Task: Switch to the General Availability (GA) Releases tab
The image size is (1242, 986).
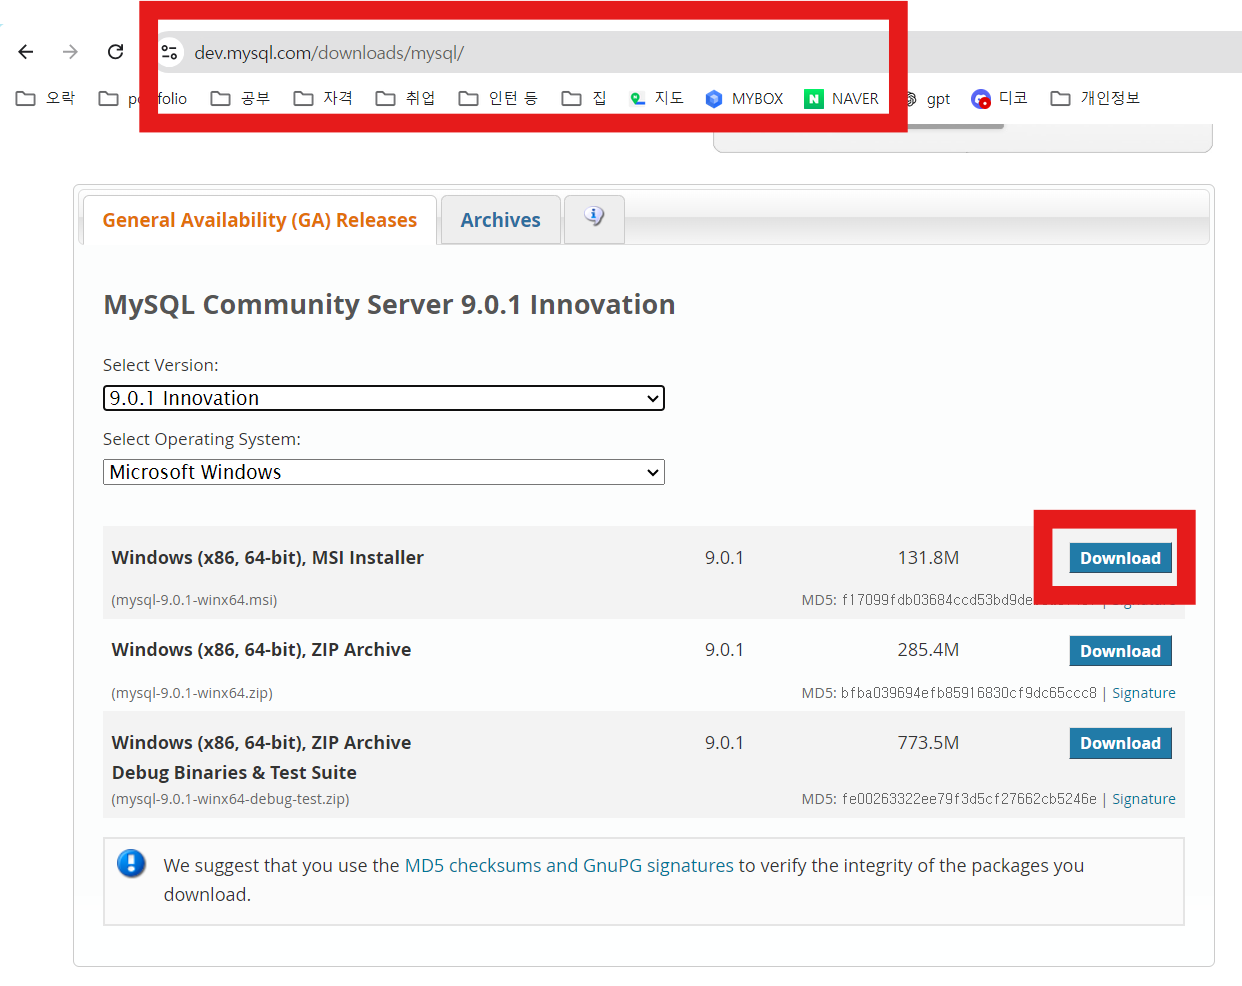Action: click(260, 220)
